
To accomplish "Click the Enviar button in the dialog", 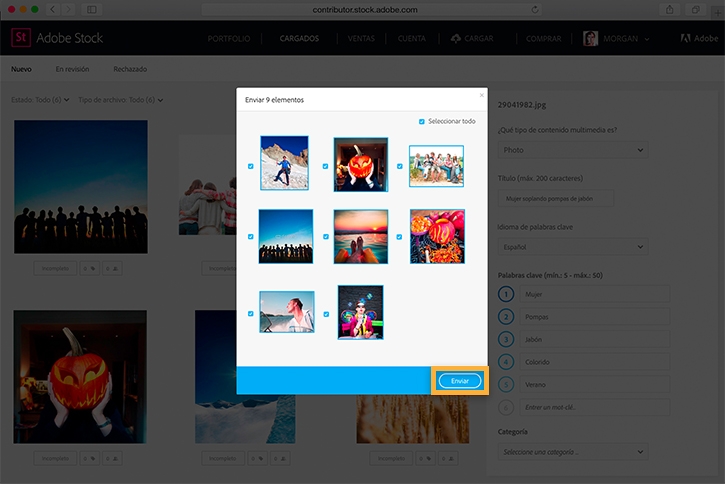I will pyautogui.click(x=460, y=381).
